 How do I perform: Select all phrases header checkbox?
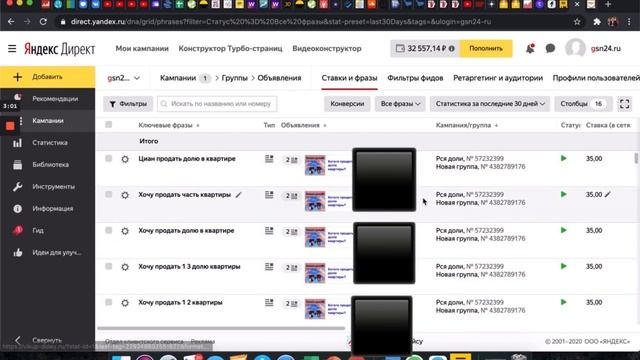[109, 124]
